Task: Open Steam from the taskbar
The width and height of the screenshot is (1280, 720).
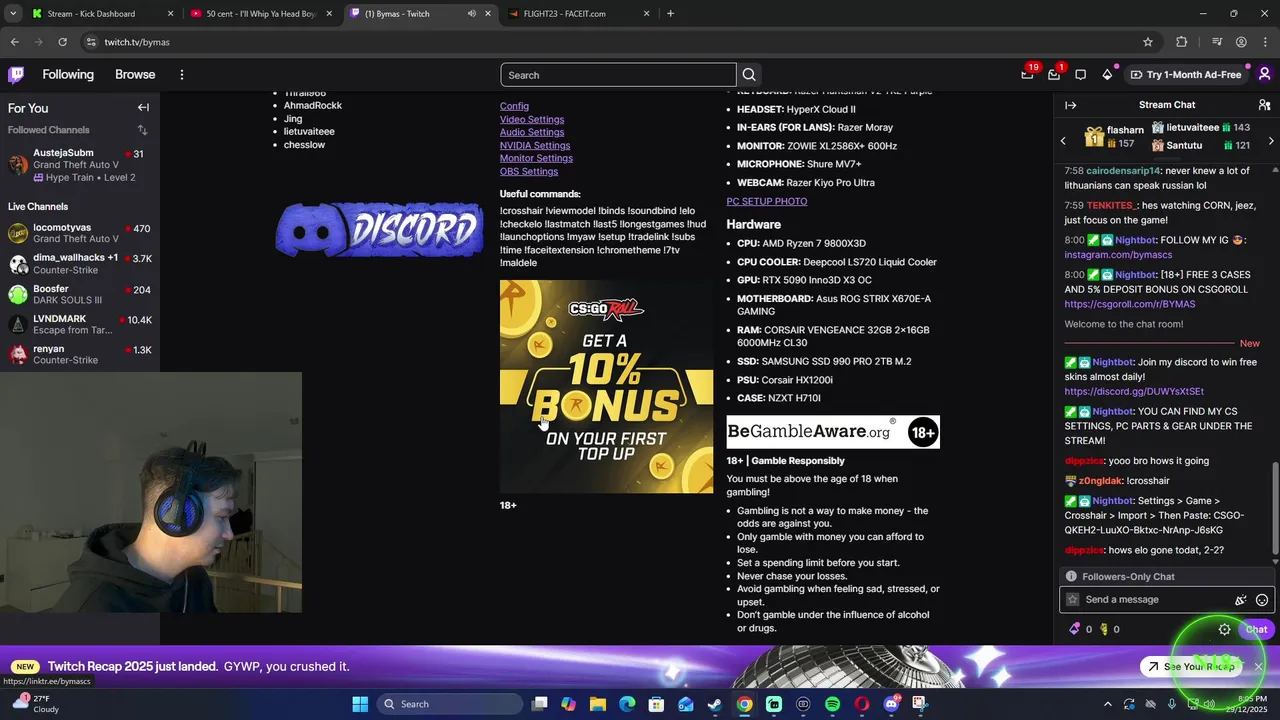Action: [x=715, y=704]
